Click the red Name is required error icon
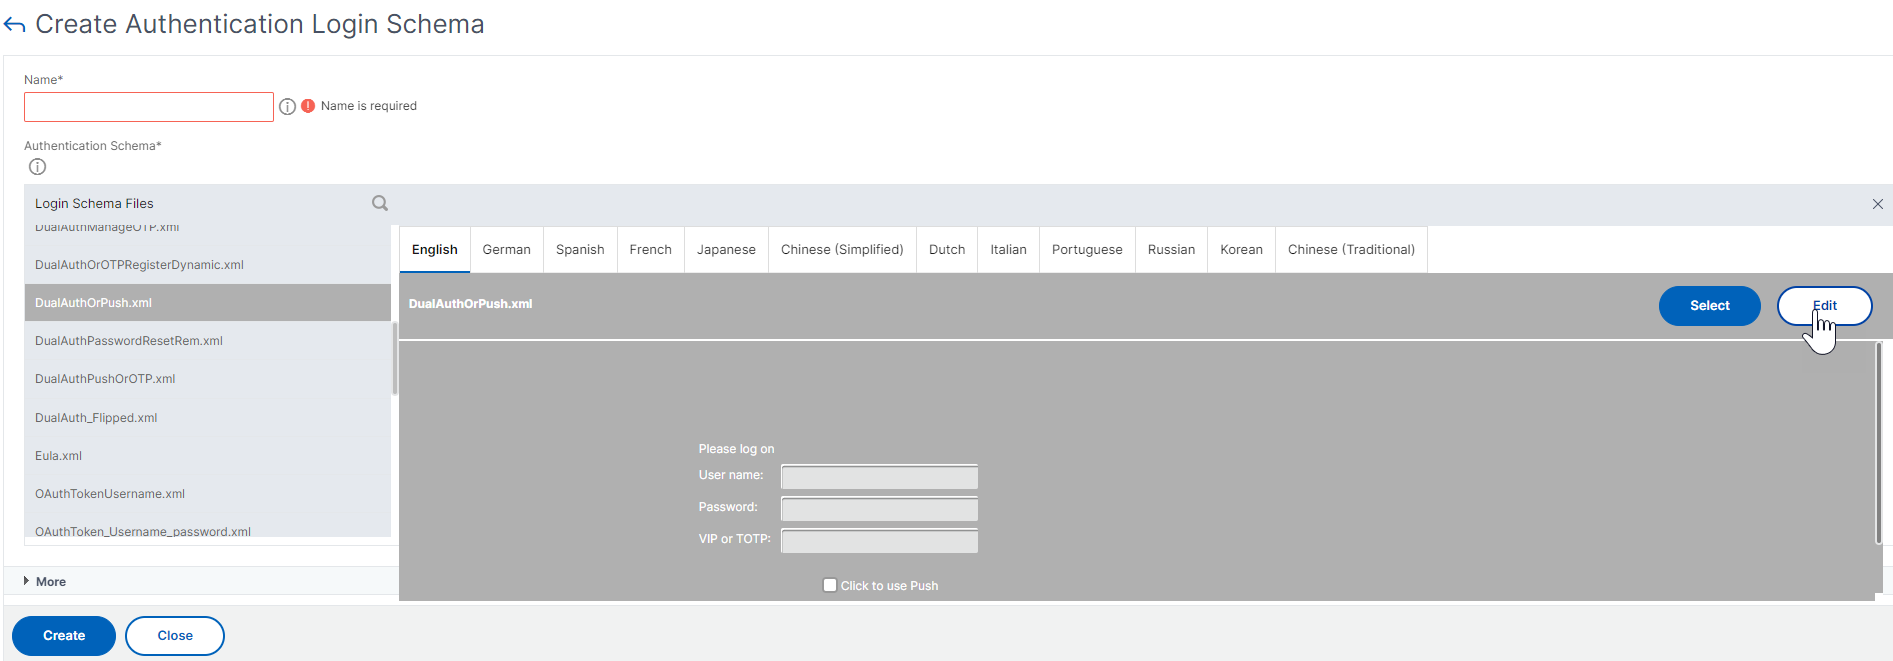The height and width of the screenshot is (661, 1893). [x=308, y=105]
